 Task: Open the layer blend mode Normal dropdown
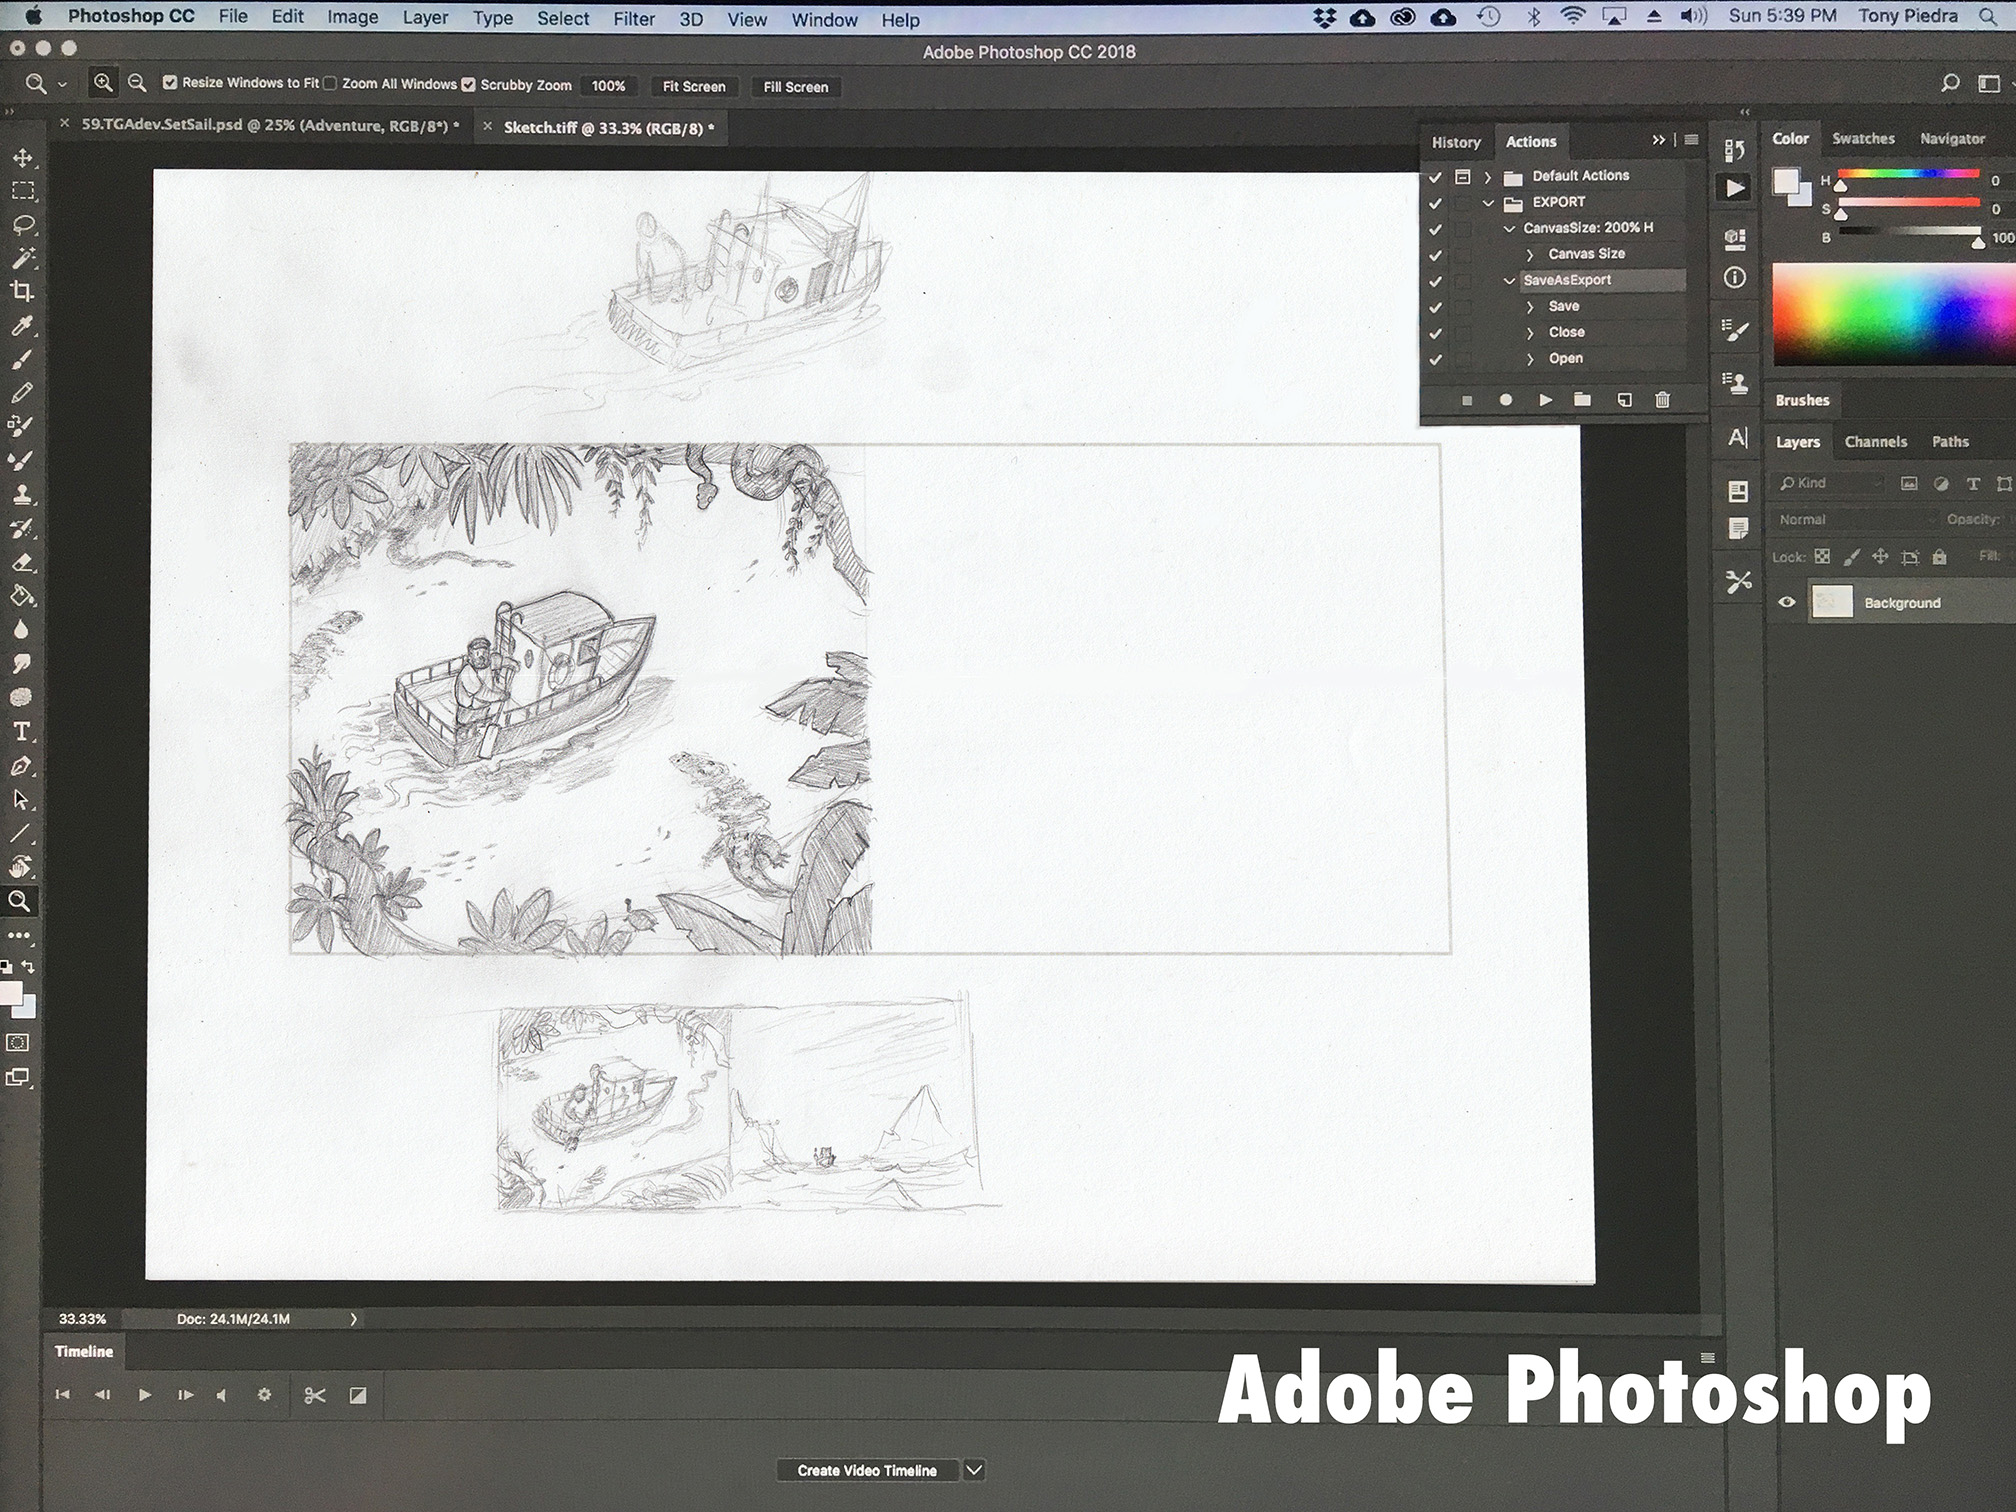1855,519
